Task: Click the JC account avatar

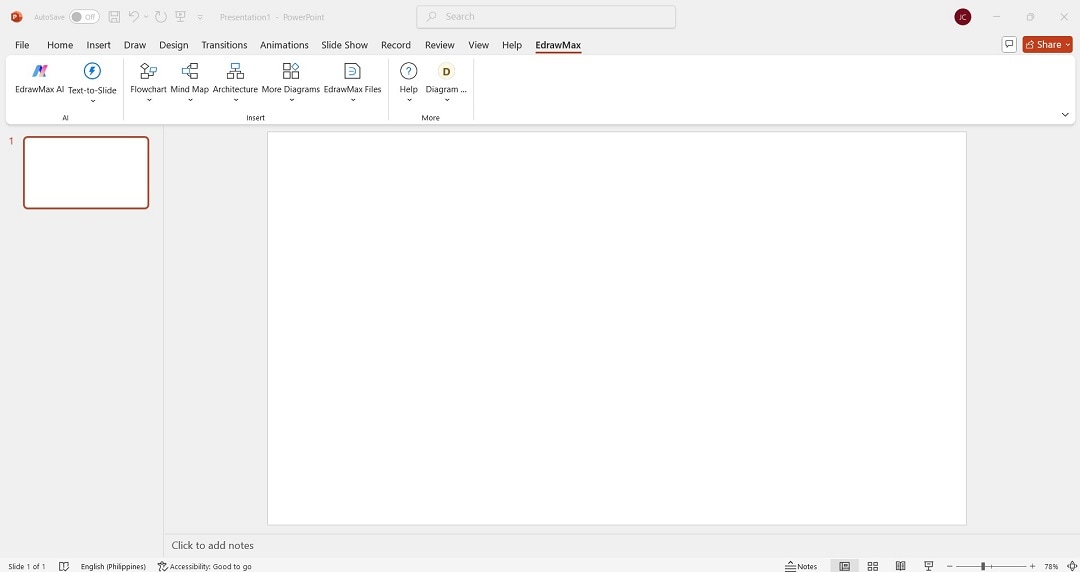Action: coord(962,17)
